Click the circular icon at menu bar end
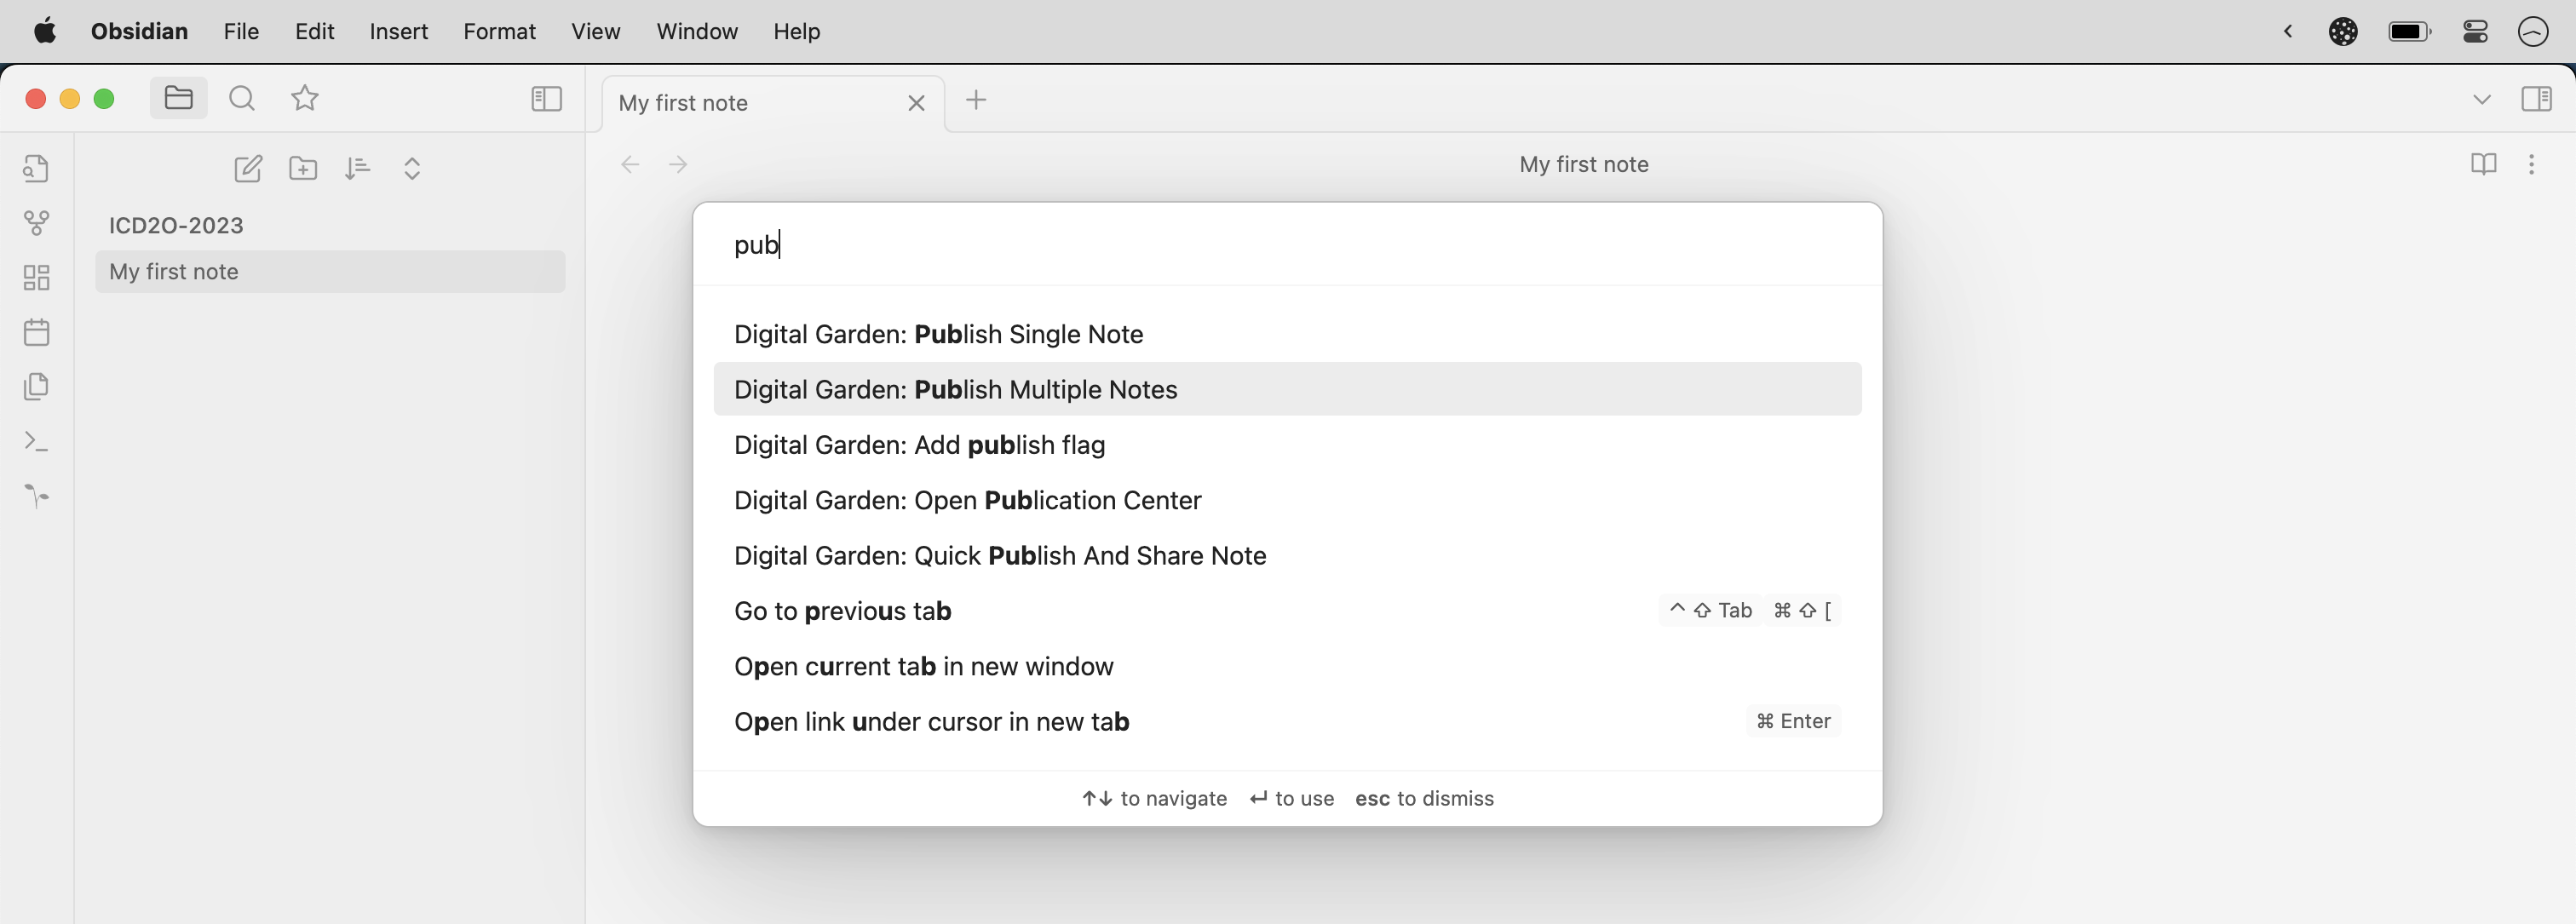This screenshot has width=2576, height=924. pyautogui.click(x=2533, y=32)
